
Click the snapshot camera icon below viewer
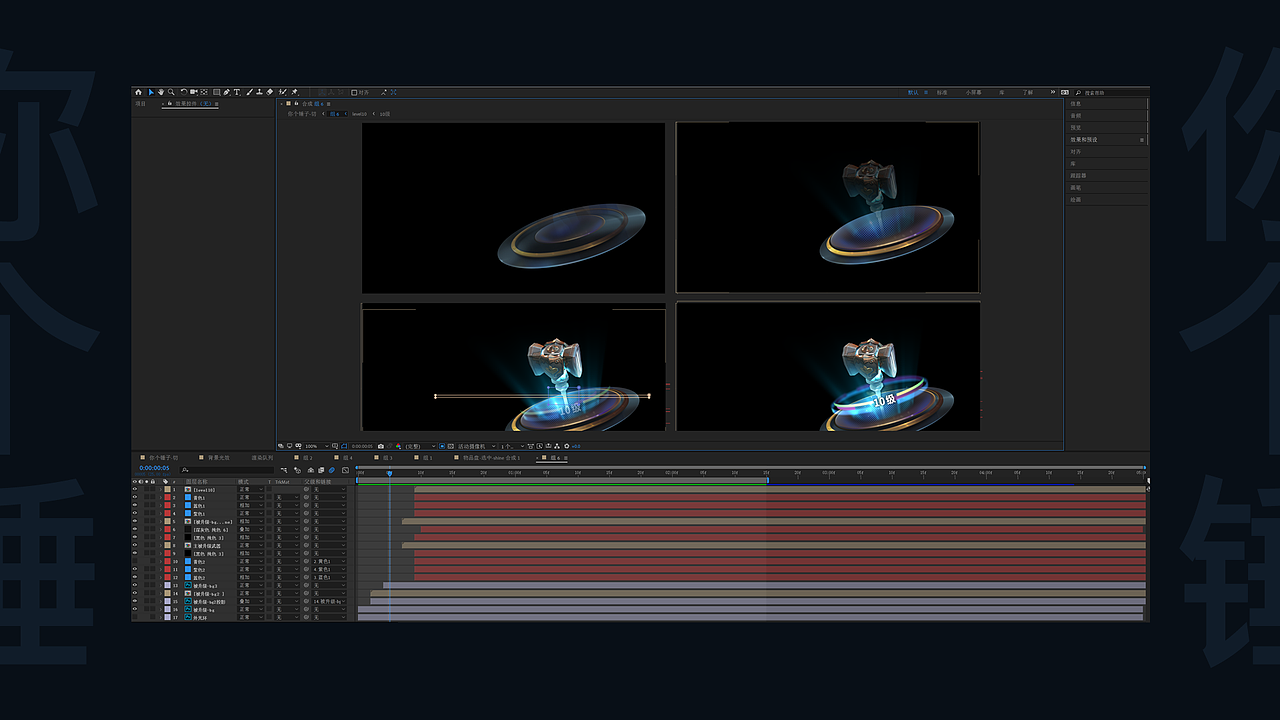point(381,446)
